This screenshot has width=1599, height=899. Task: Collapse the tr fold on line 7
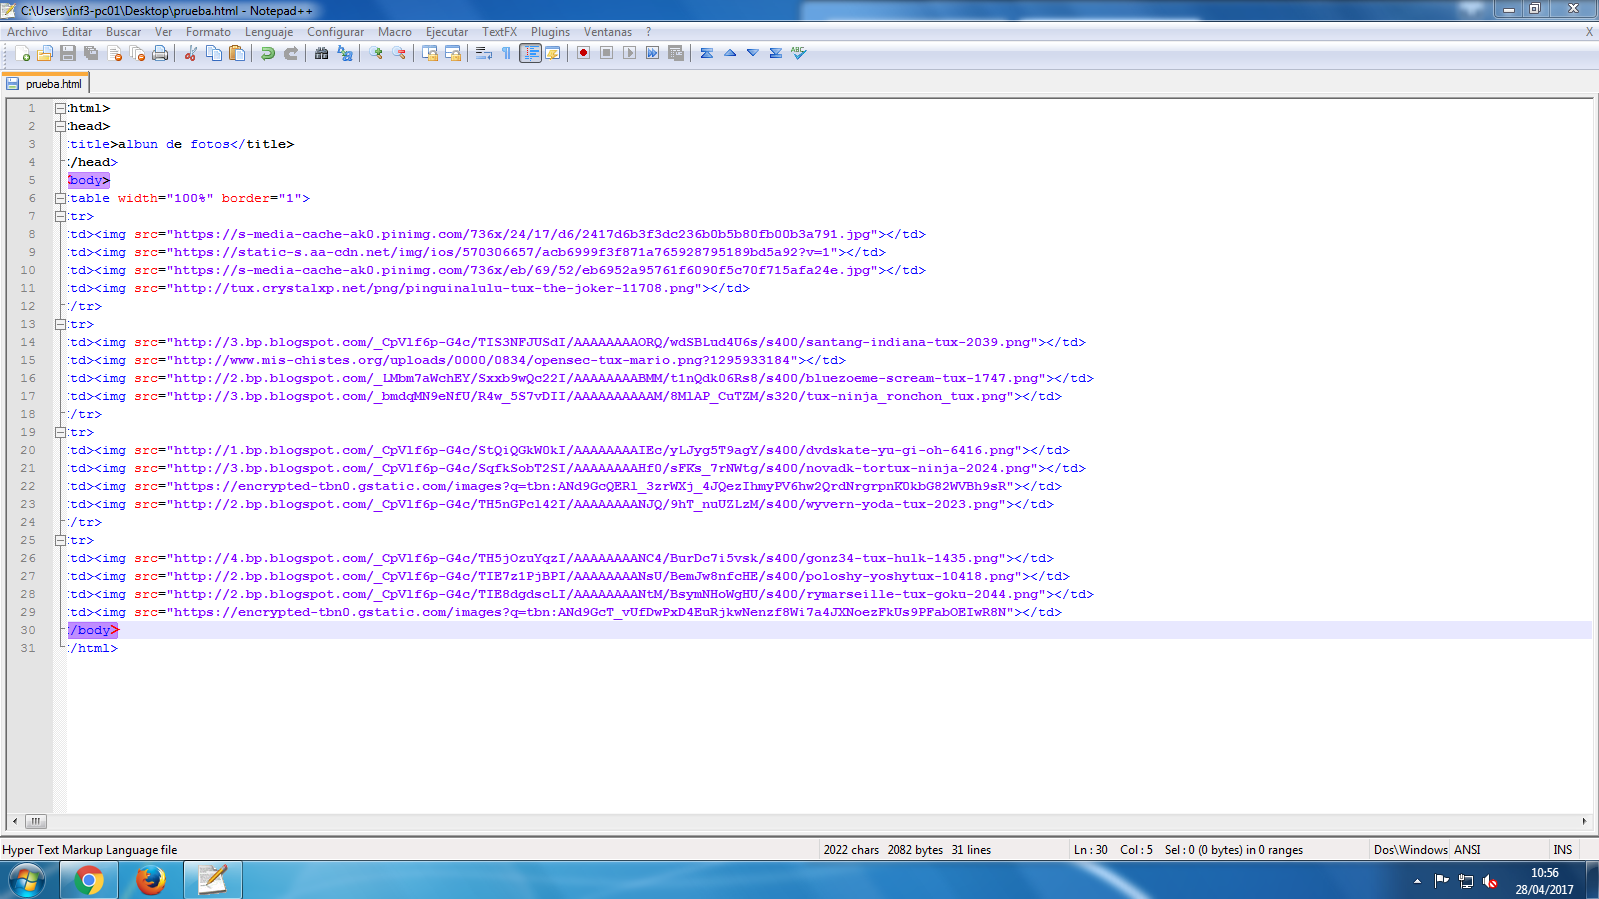click(60, 216)
